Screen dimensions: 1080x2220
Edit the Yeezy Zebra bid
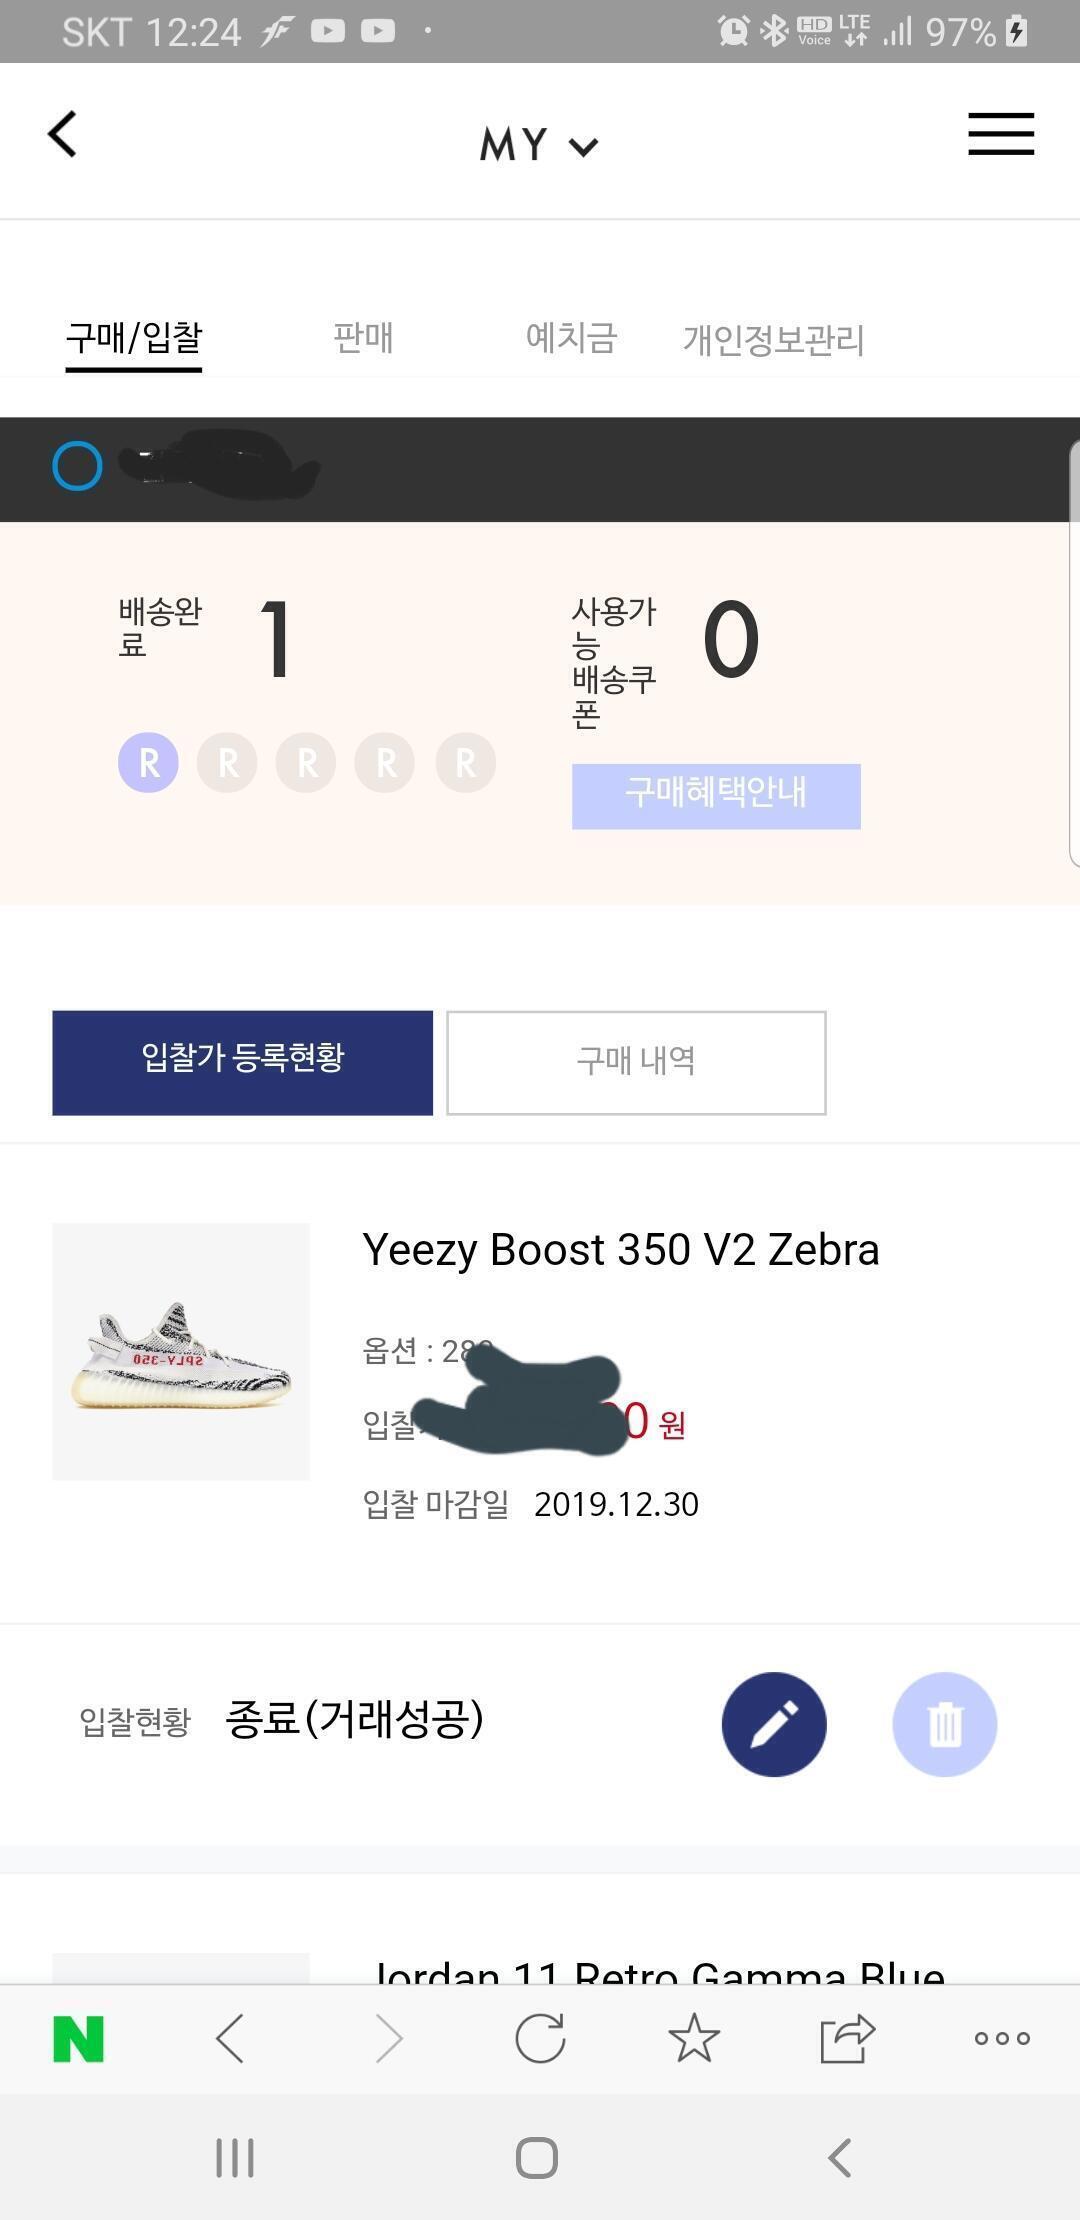[x=774, y=1724]
